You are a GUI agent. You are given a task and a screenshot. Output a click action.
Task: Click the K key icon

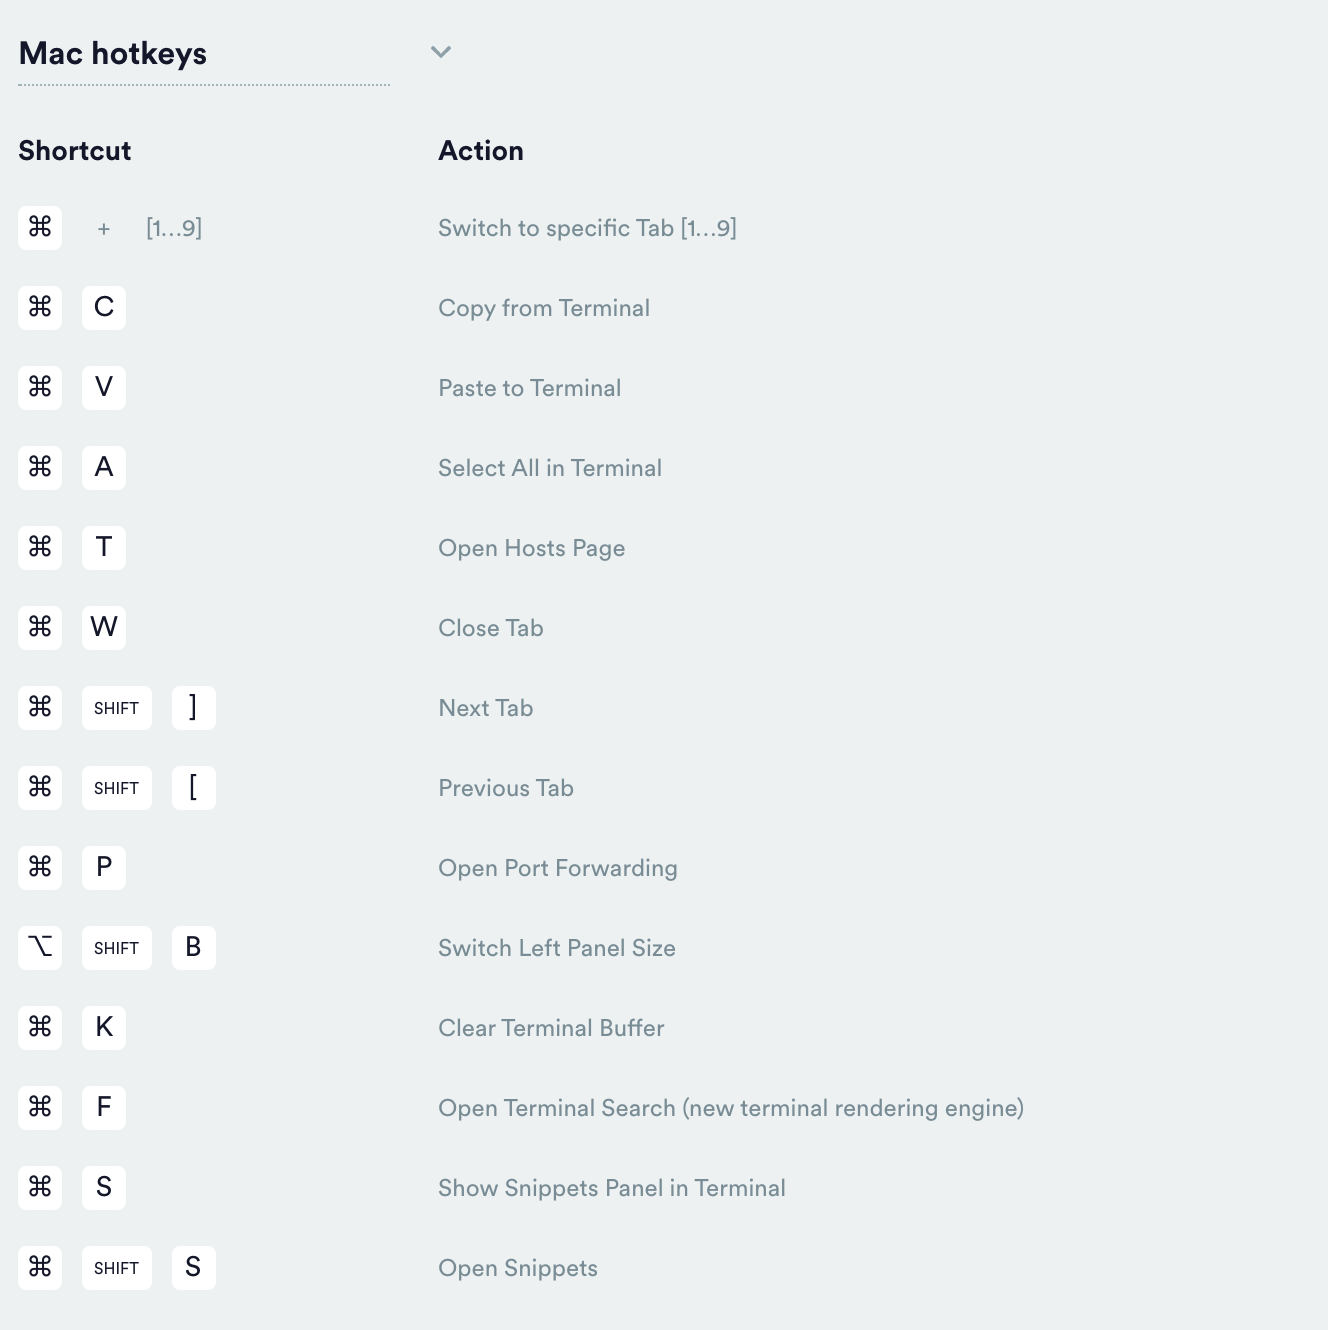click(104, 1027)
